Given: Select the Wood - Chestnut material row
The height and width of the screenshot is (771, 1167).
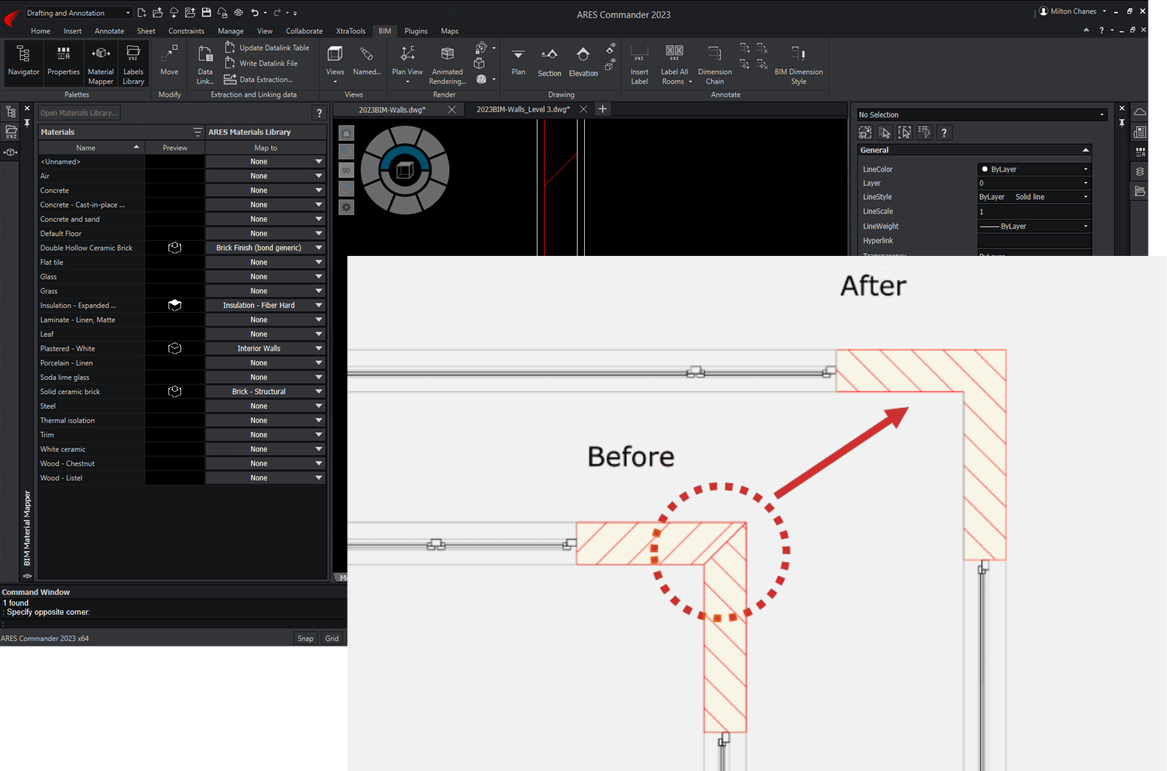Looking at the screenshot, I should pyautogui.click(x=91, y=464).
